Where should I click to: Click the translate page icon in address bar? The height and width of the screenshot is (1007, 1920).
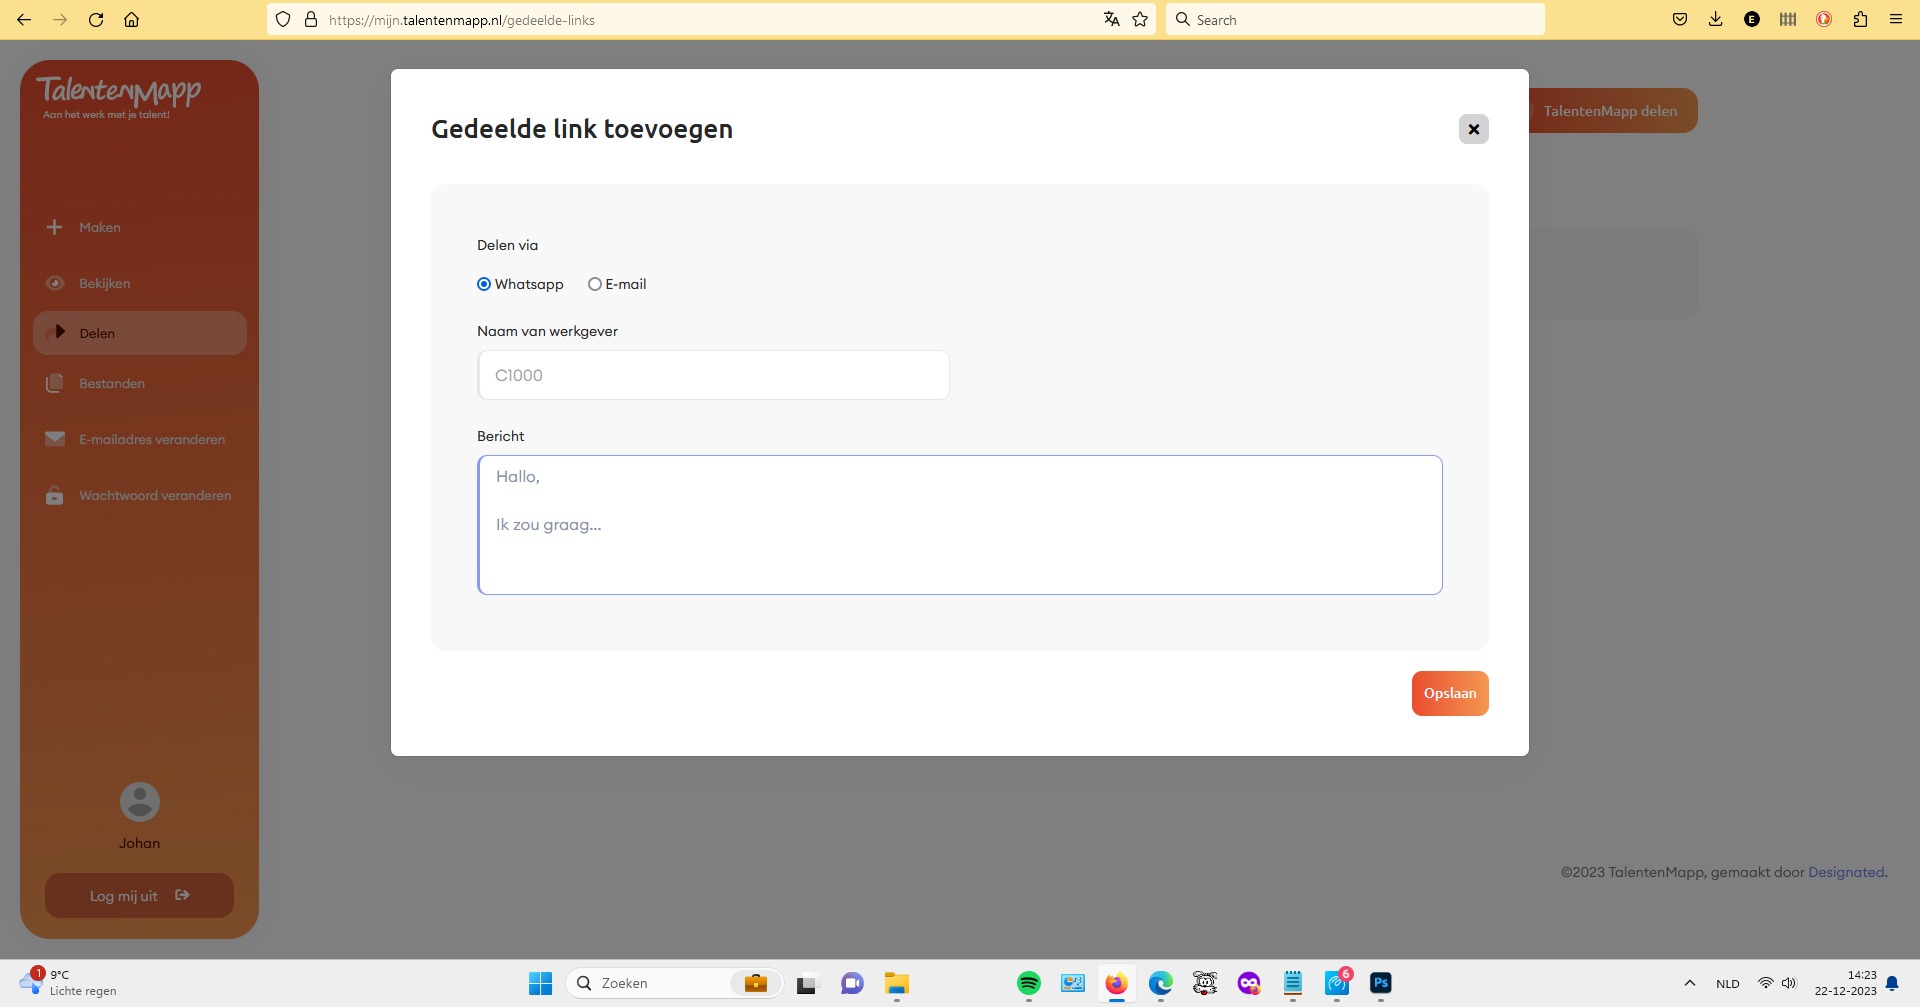[x=1111, y=19]
